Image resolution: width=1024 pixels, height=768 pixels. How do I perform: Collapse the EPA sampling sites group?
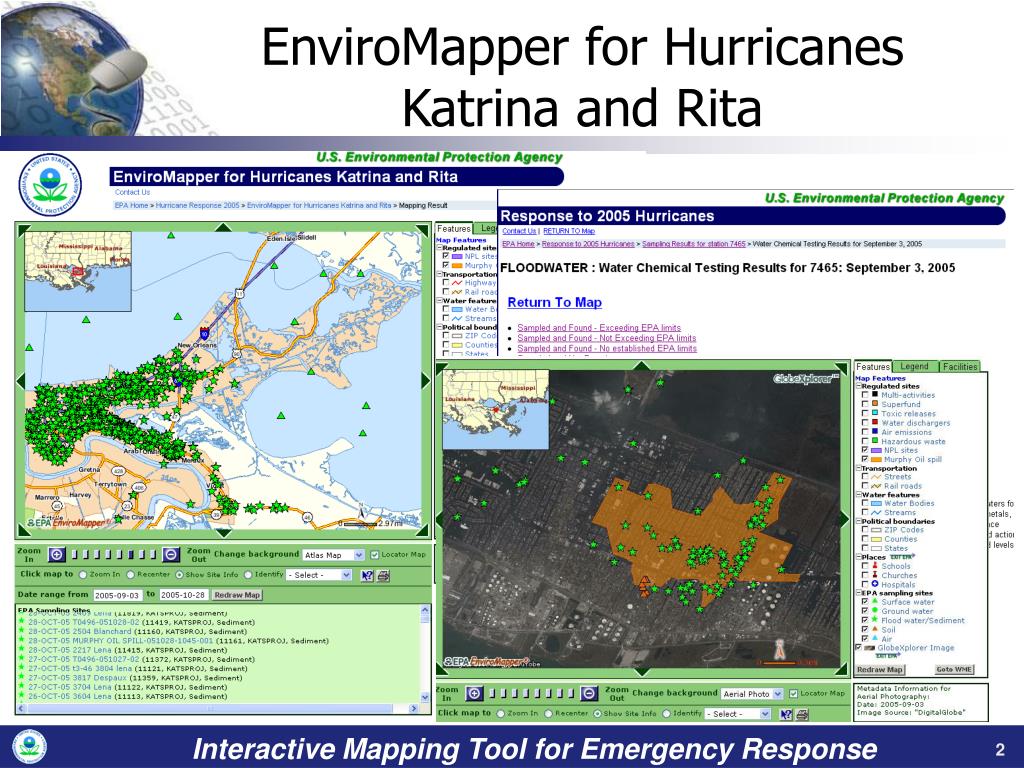click(x=858, y=593)
